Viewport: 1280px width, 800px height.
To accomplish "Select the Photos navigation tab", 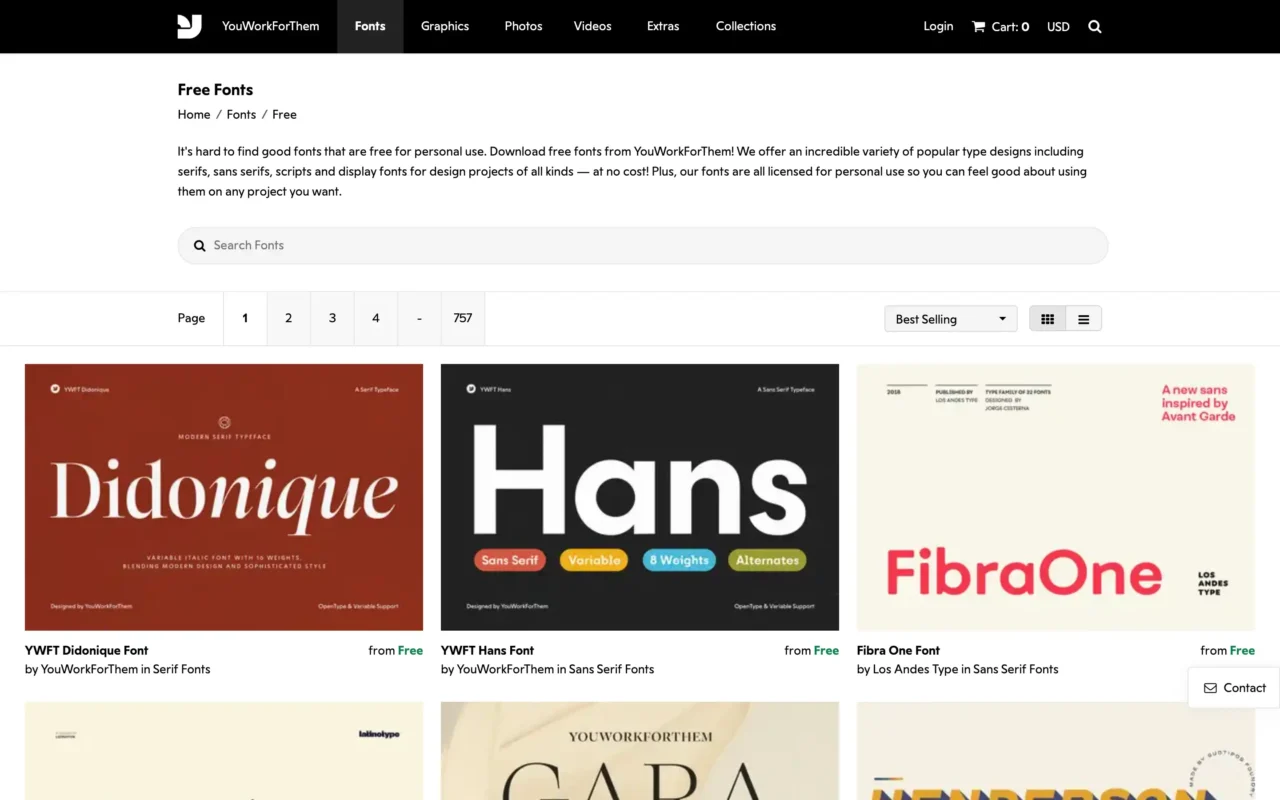I will [x=523, y=26].
